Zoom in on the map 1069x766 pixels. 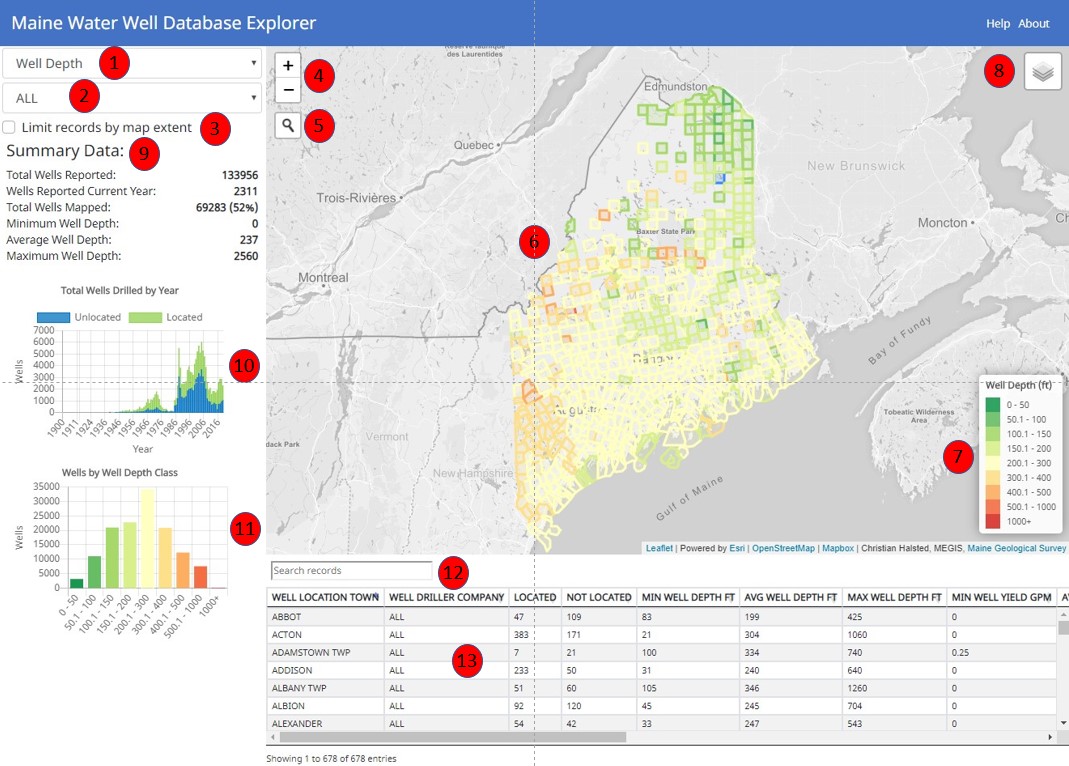[x=288, y=65]
